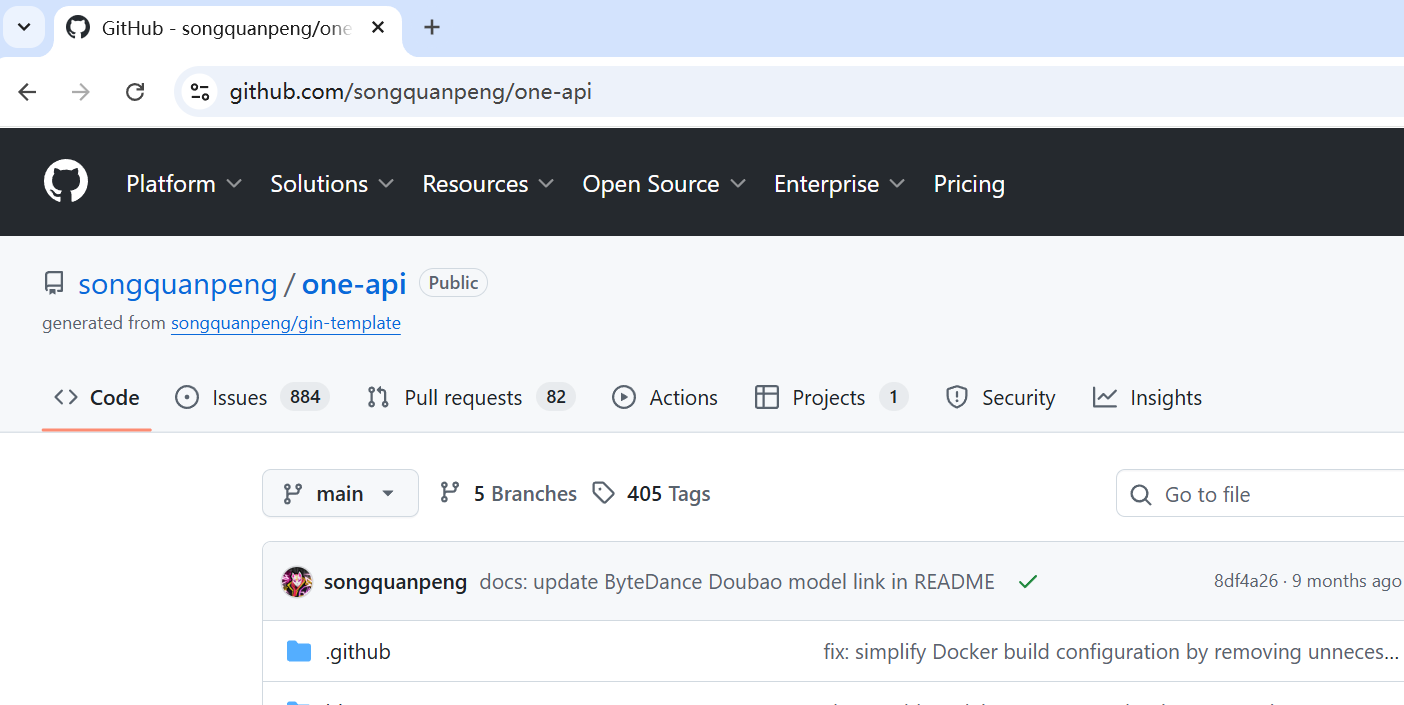Click the browser address bar URL
Viewport: 1404px width, 705px height.
pos(411,92)
